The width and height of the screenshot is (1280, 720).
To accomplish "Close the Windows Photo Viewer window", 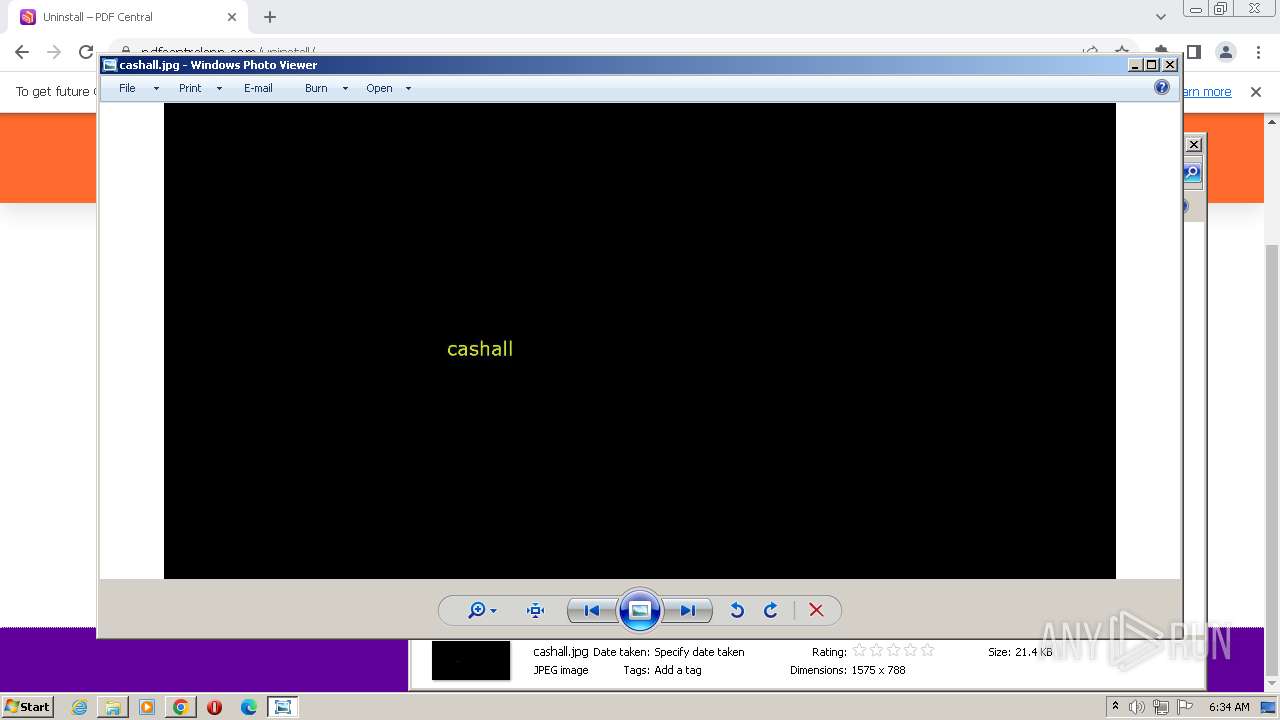I will pyautogui.click(x=1170, y=65).
